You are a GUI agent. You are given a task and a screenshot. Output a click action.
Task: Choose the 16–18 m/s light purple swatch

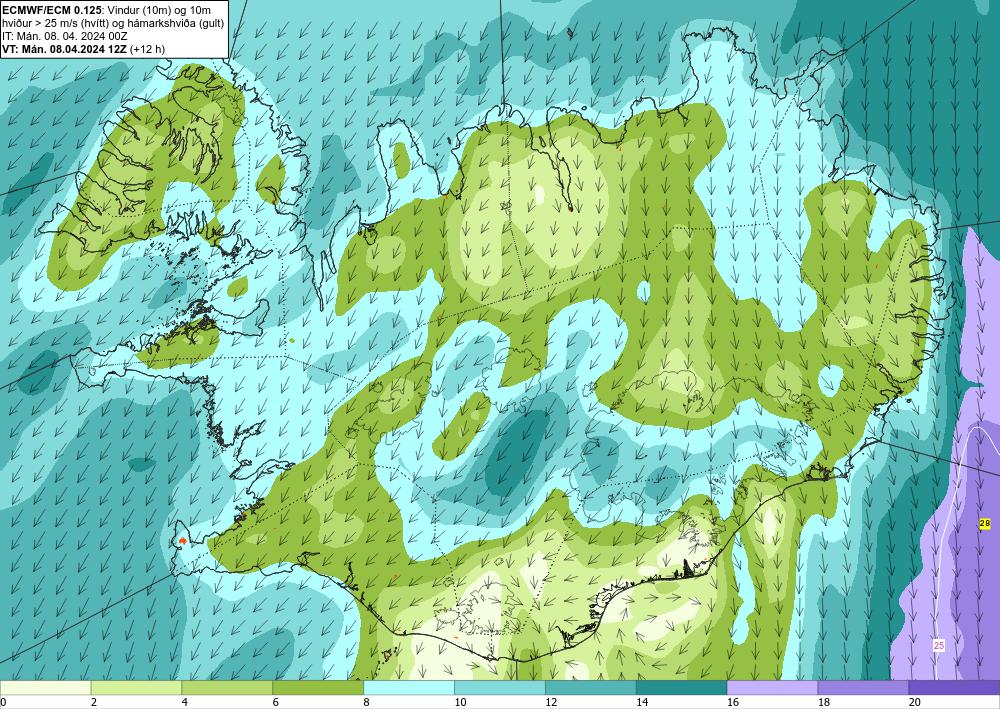point(772,688)
